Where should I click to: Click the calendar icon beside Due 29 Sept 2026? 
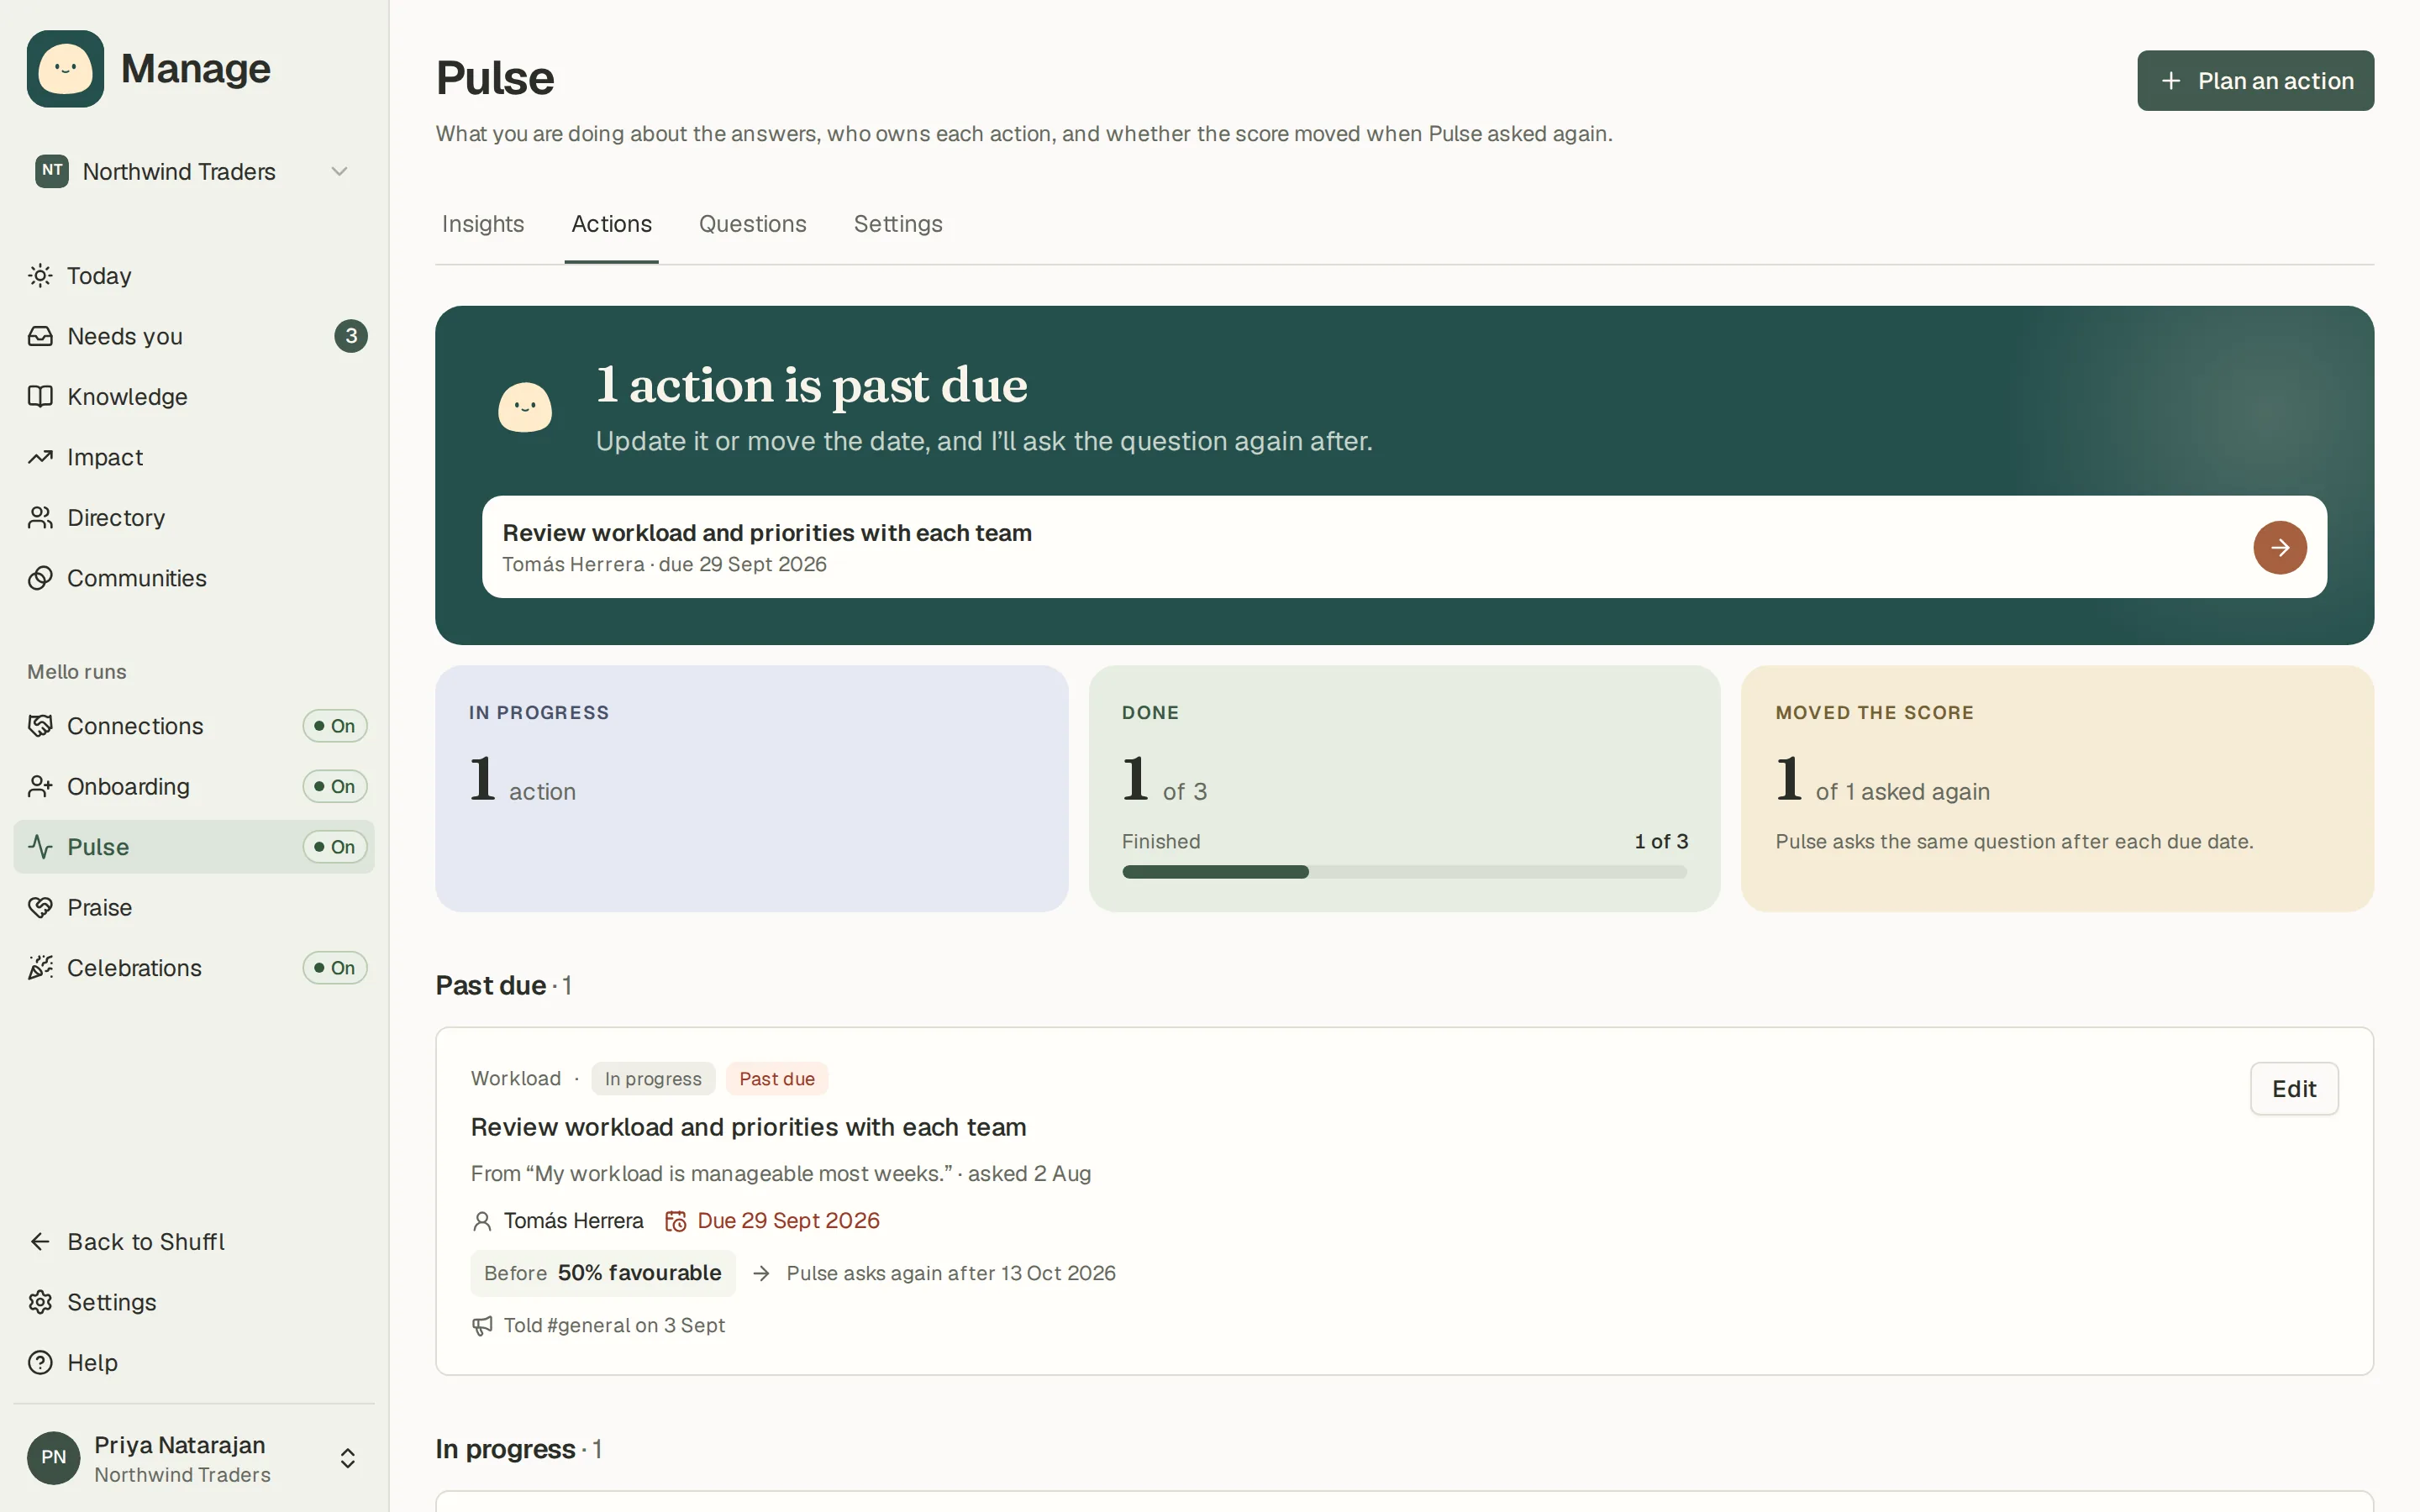click(676, 1221)
